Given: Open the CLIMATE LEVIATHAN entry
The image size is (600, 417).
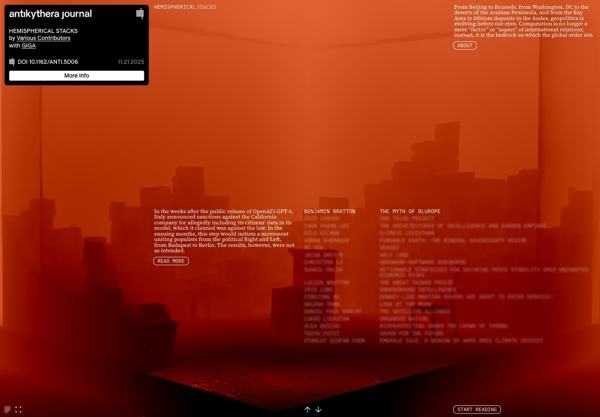Looking at the screenshot, I should 407,233.
